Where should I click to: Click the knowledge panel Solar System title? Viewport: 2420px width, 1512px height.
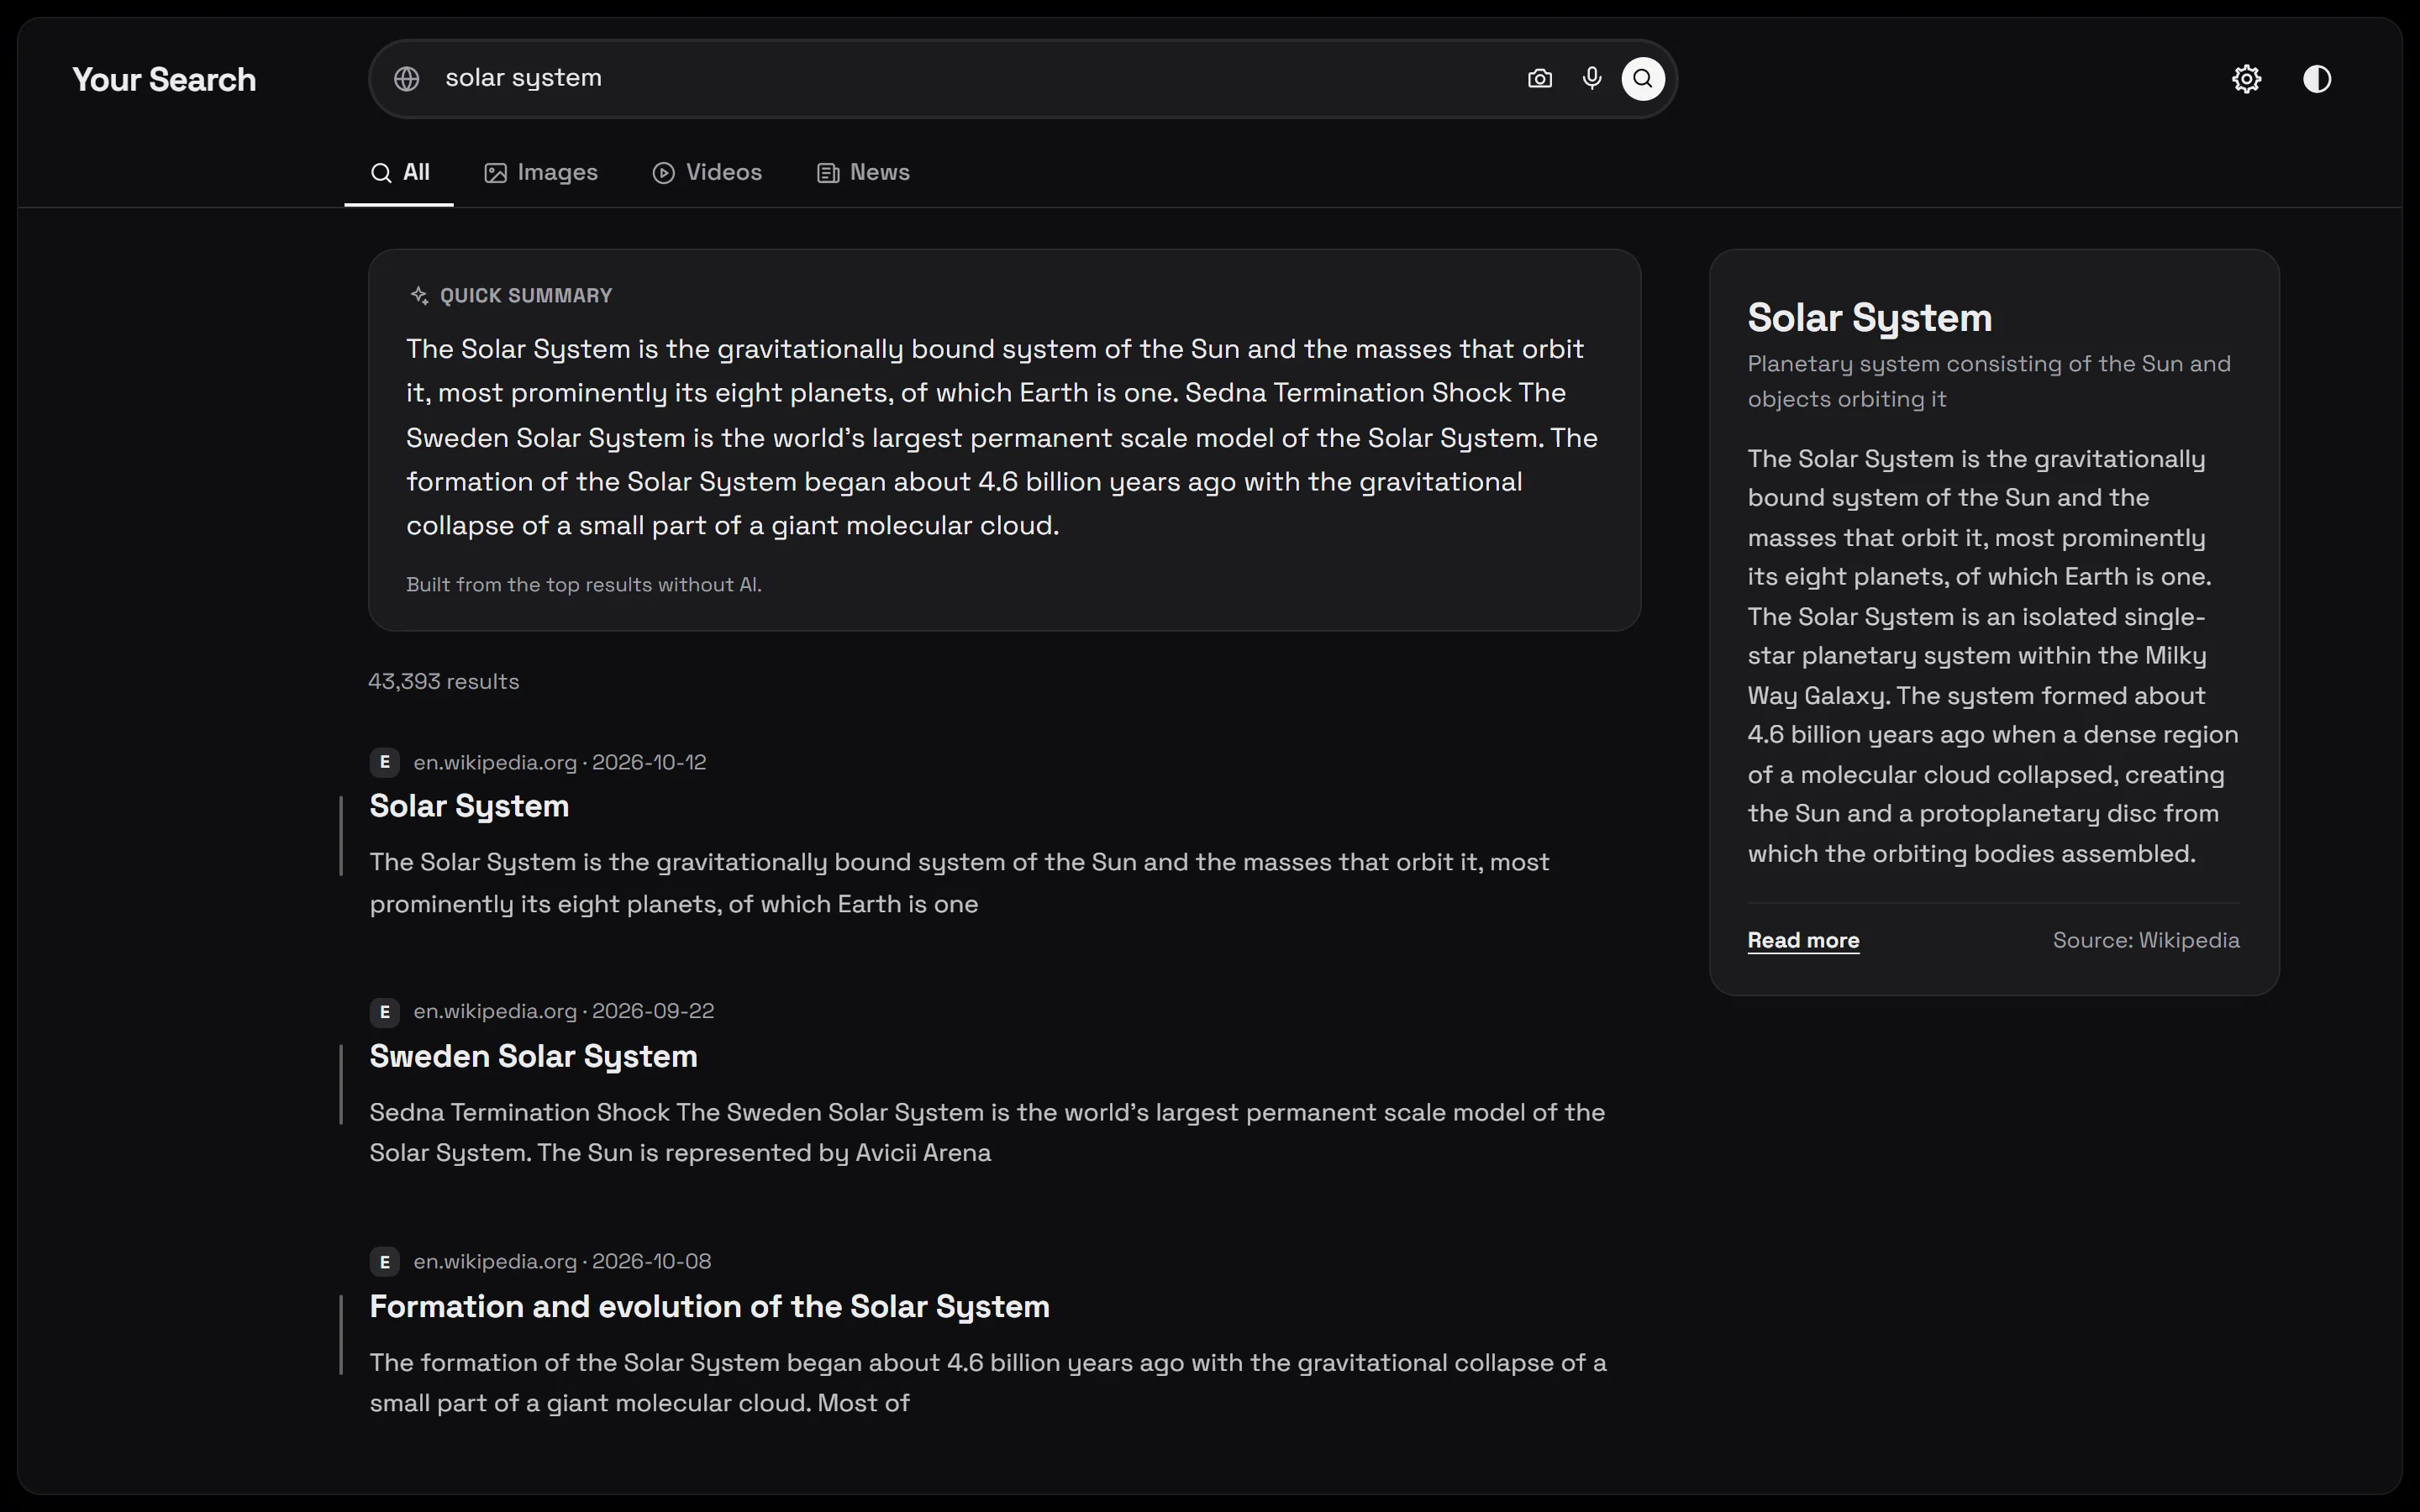click(x=1870, y=318)
